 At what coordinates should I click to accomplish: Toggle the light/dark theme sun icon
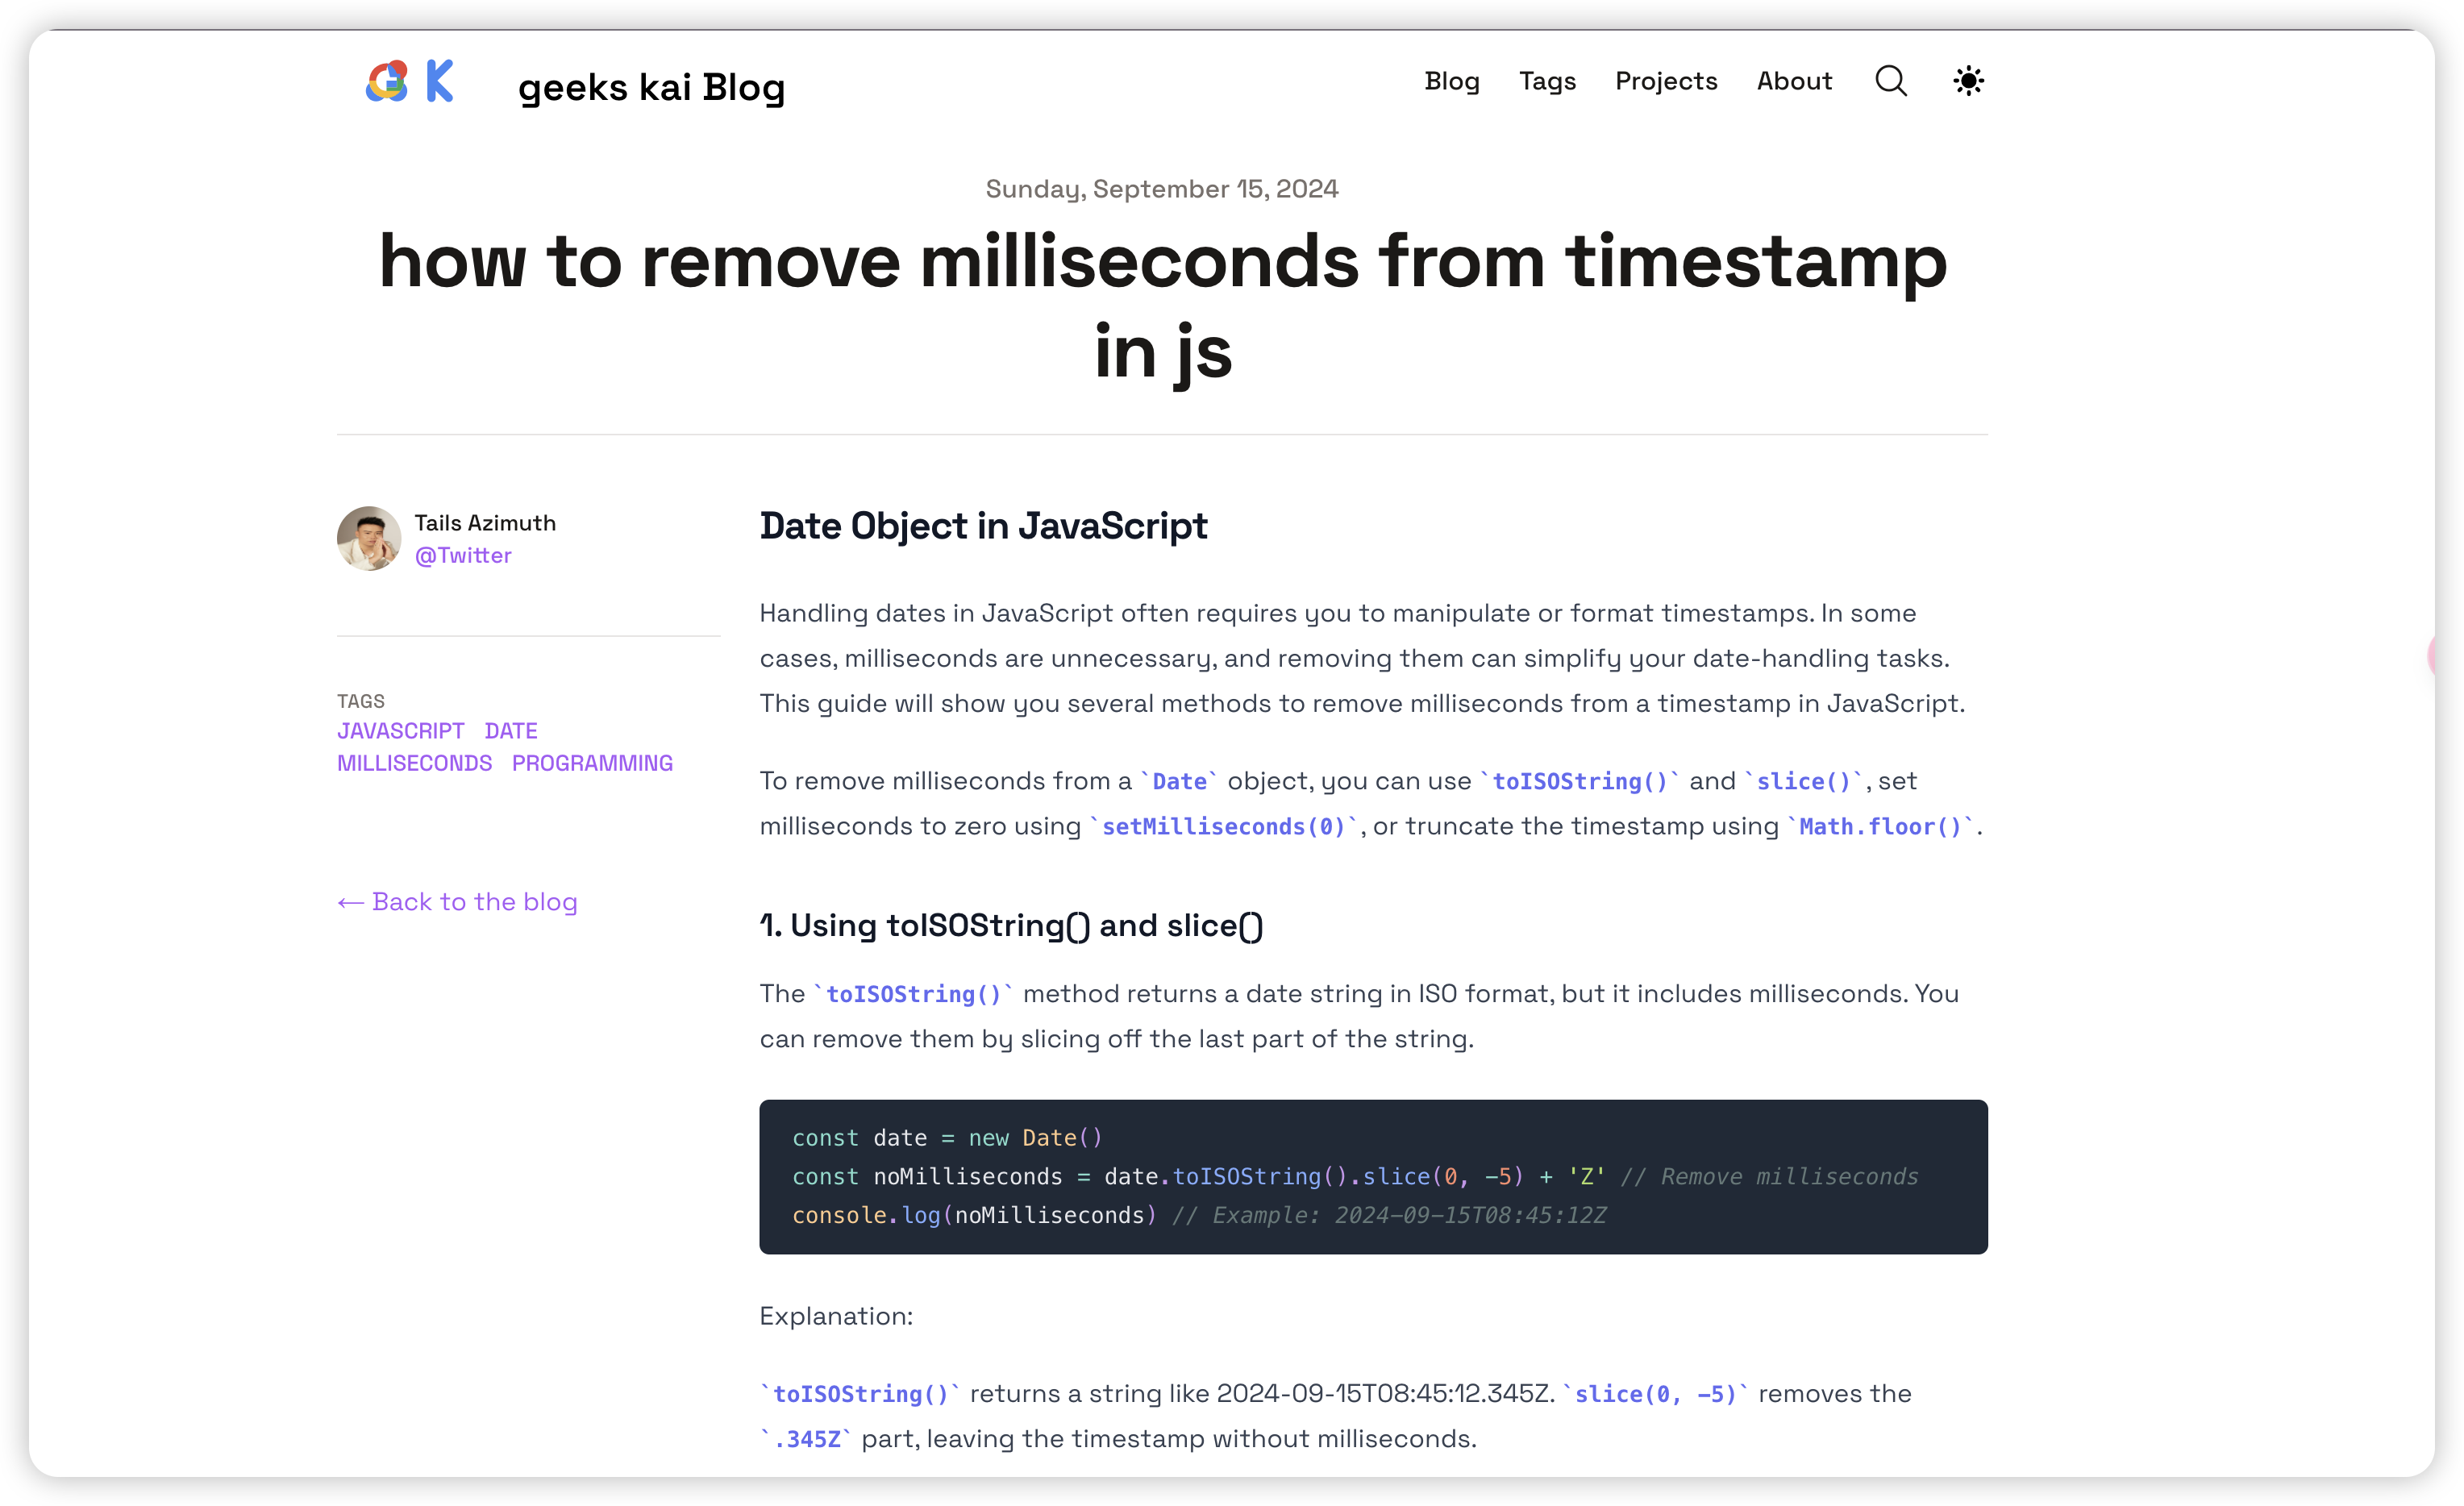pyautogui.click(x=1968, y=81)
